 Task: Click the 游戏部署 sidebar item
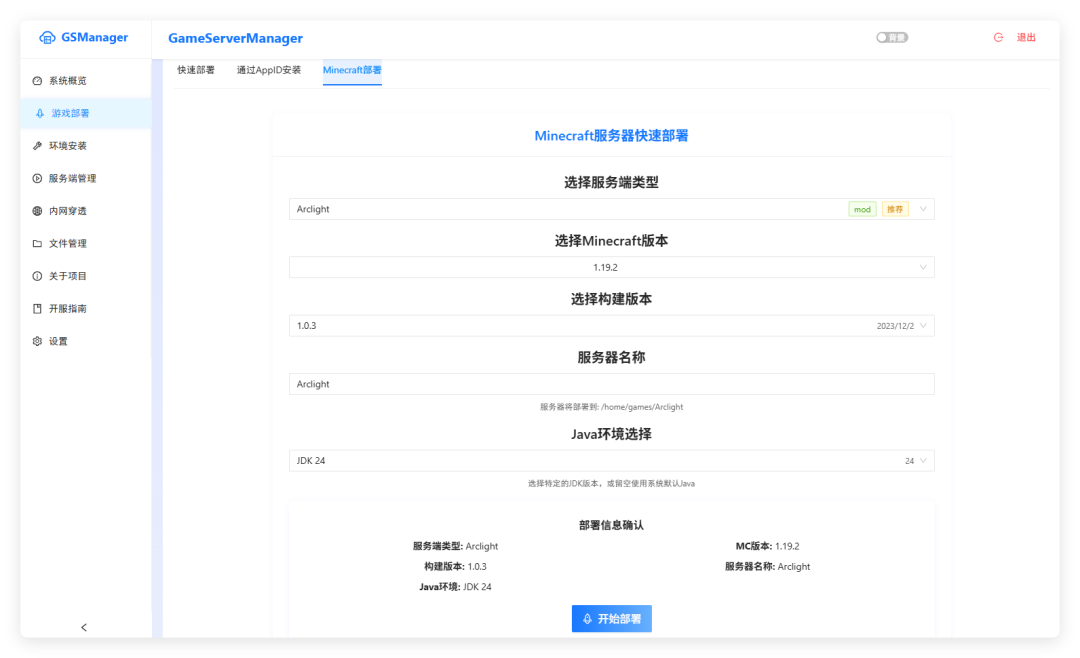[86, 113]
